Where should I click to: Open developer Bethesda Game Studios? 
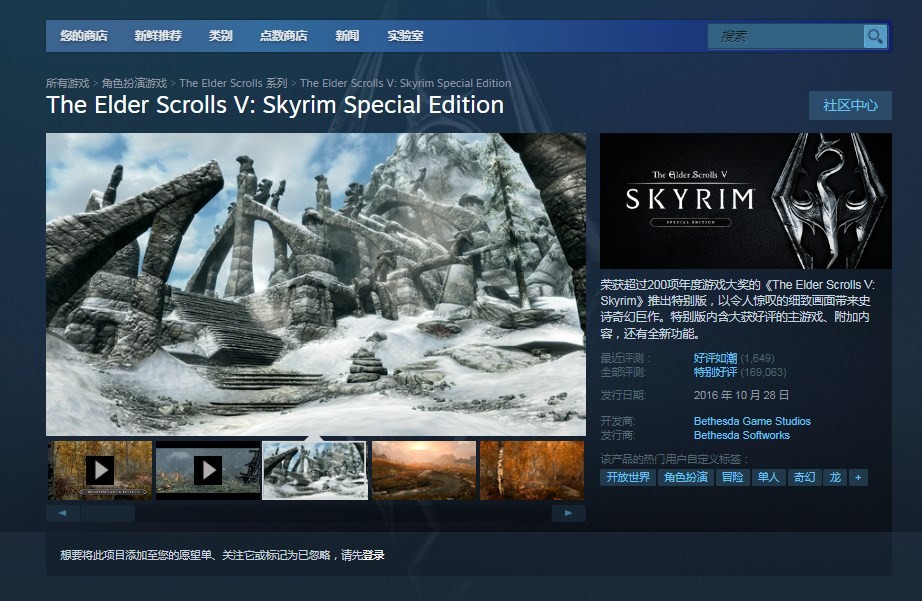752,421
